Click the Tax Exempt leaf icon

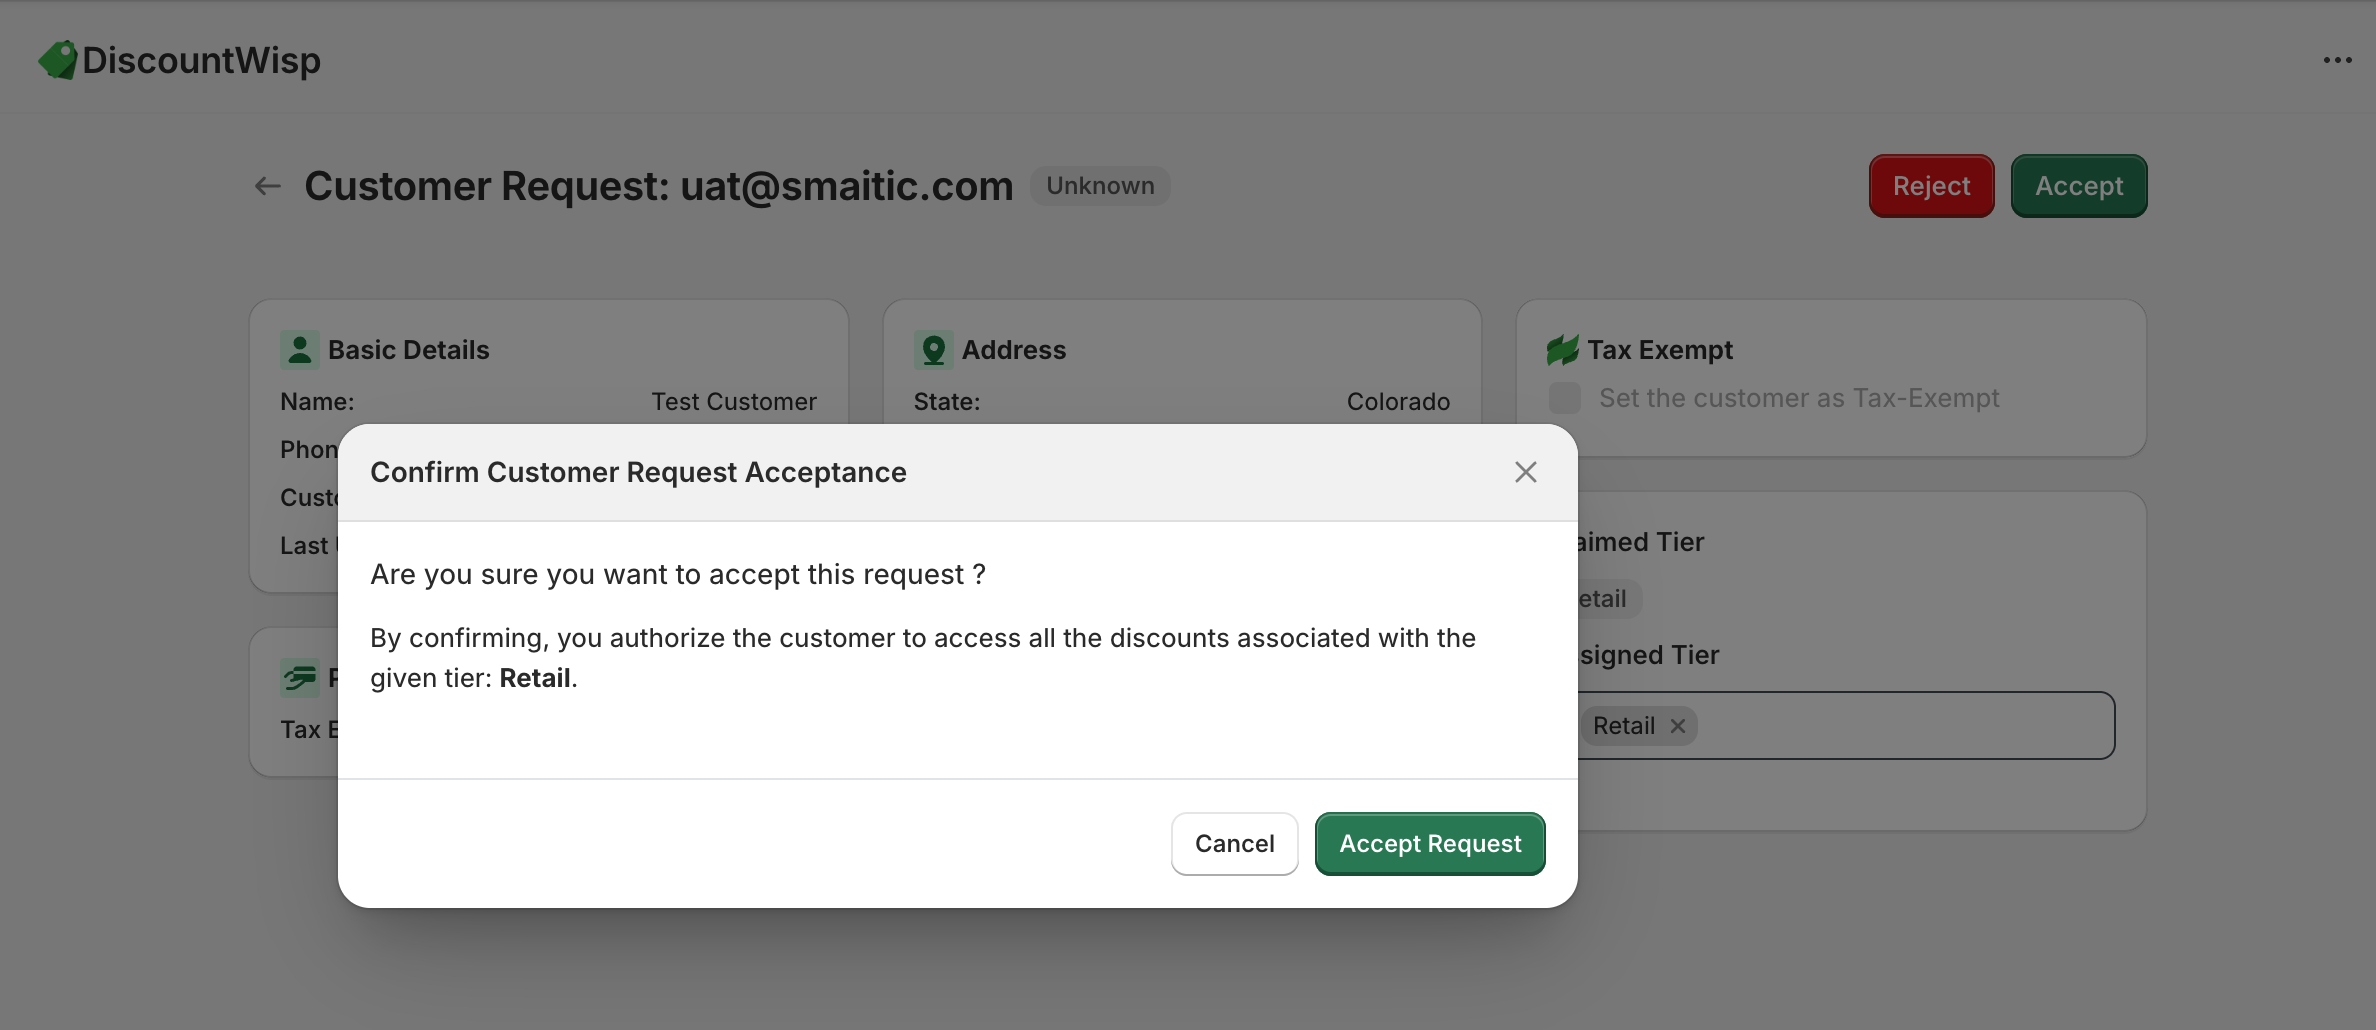(1562, 350)
